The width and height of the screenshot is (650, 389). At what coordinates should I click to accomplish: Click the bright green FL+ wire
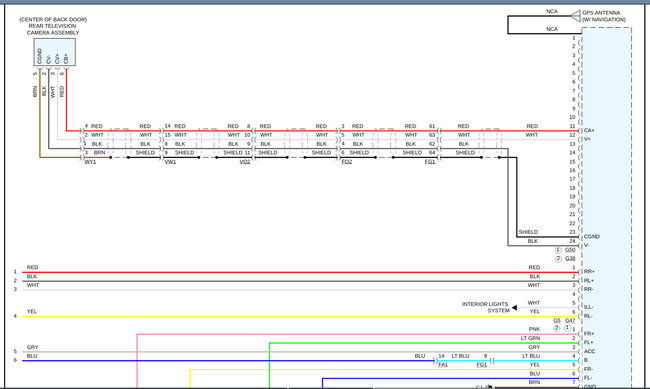[423, 343]
